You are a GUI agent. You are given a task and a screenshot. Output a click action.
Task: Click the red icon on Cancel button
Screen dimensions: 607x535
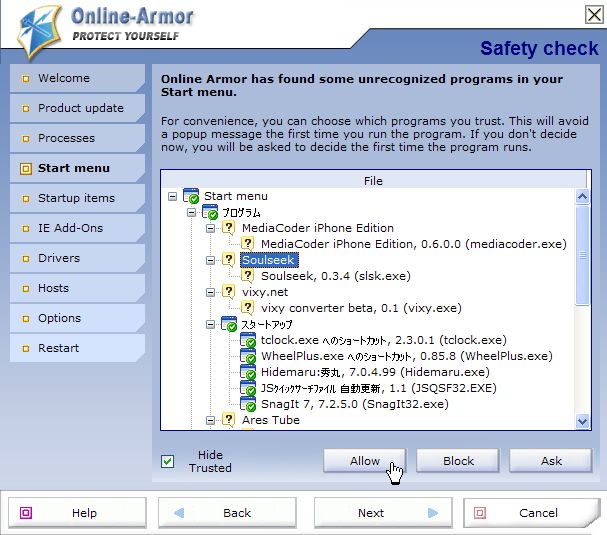coord(480,513)
